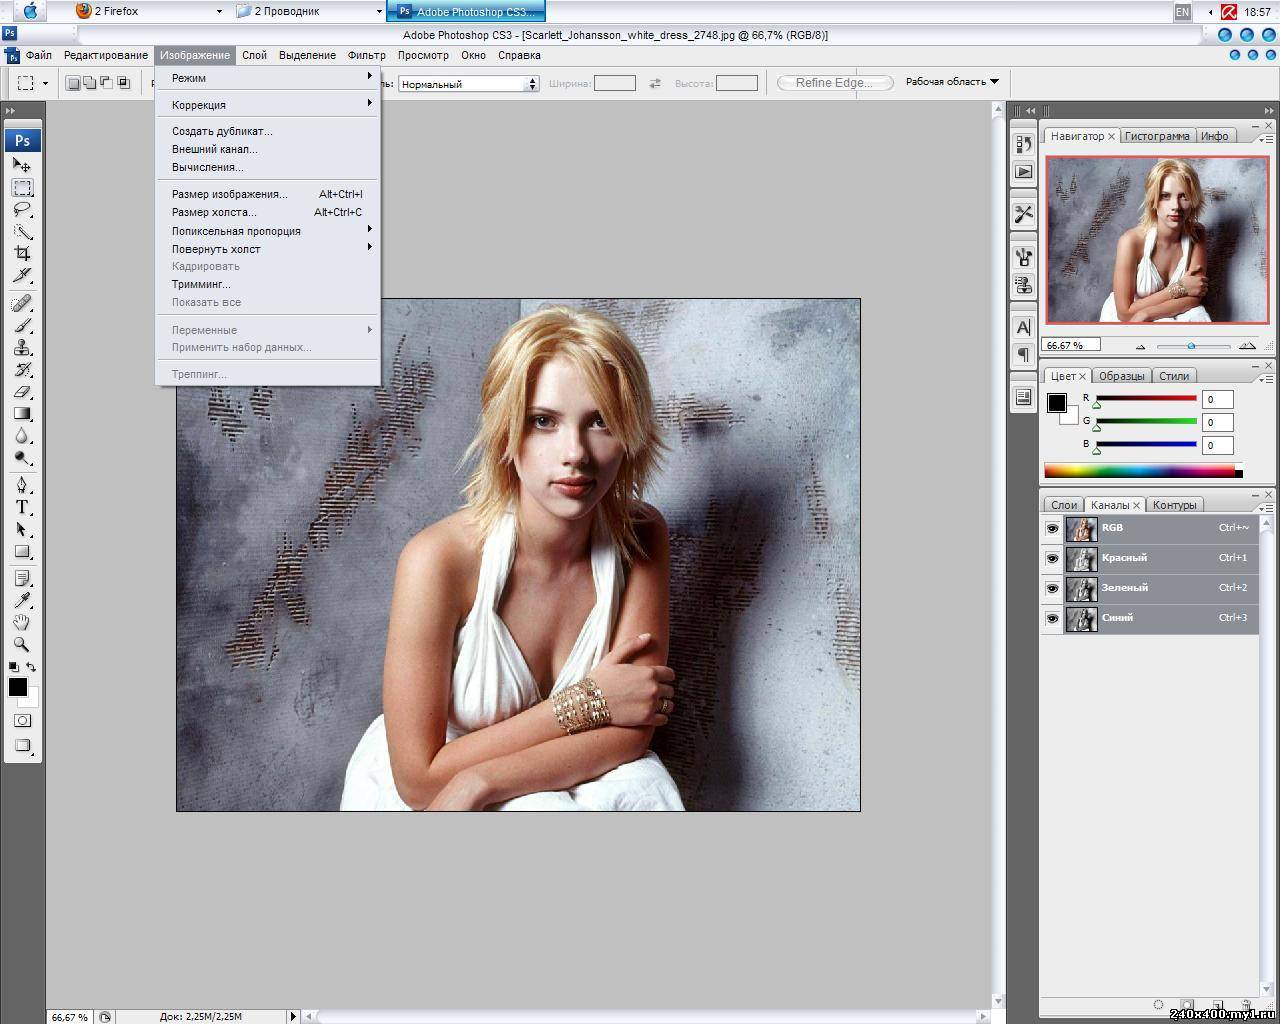1280x1024 pixels.
Task: Open the status bar info arrow
Action: [x=293, y=1016]
